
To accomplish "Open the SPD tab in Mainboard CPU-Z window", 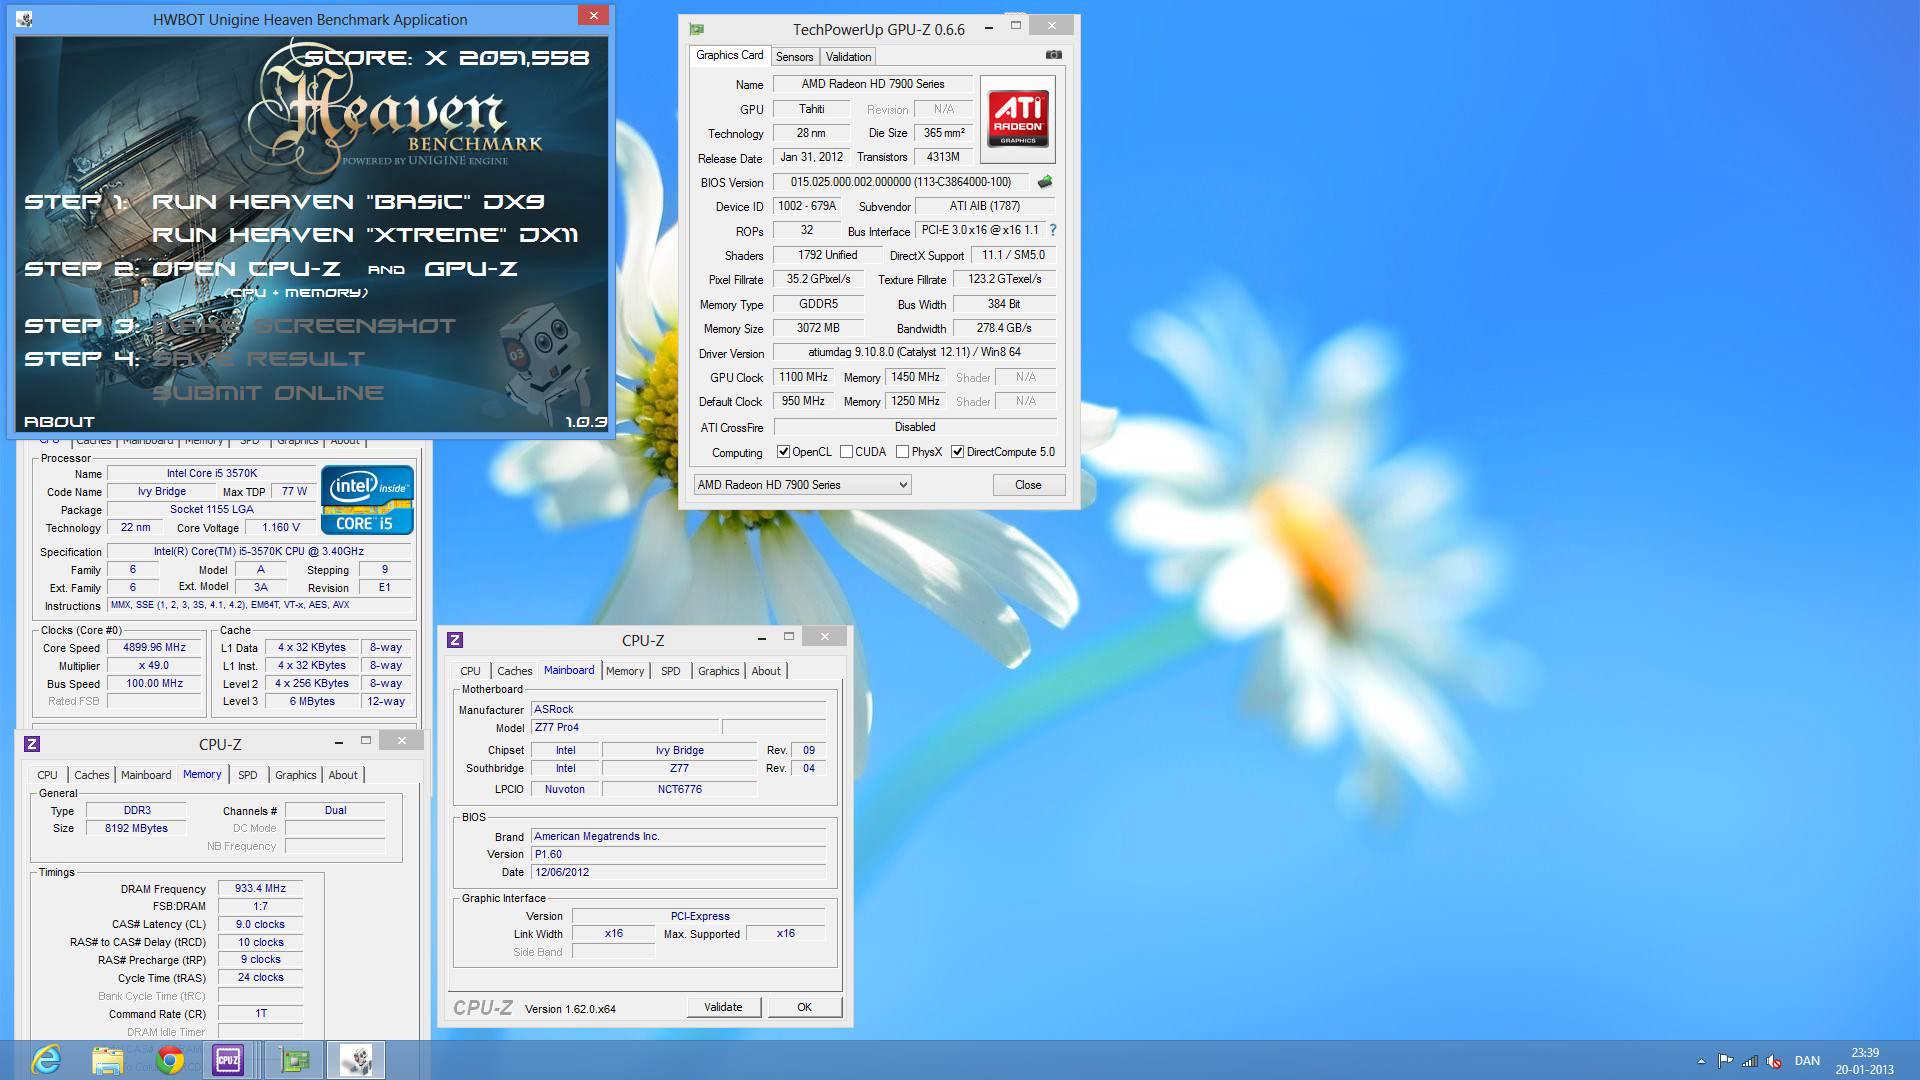I will (671, 671).
